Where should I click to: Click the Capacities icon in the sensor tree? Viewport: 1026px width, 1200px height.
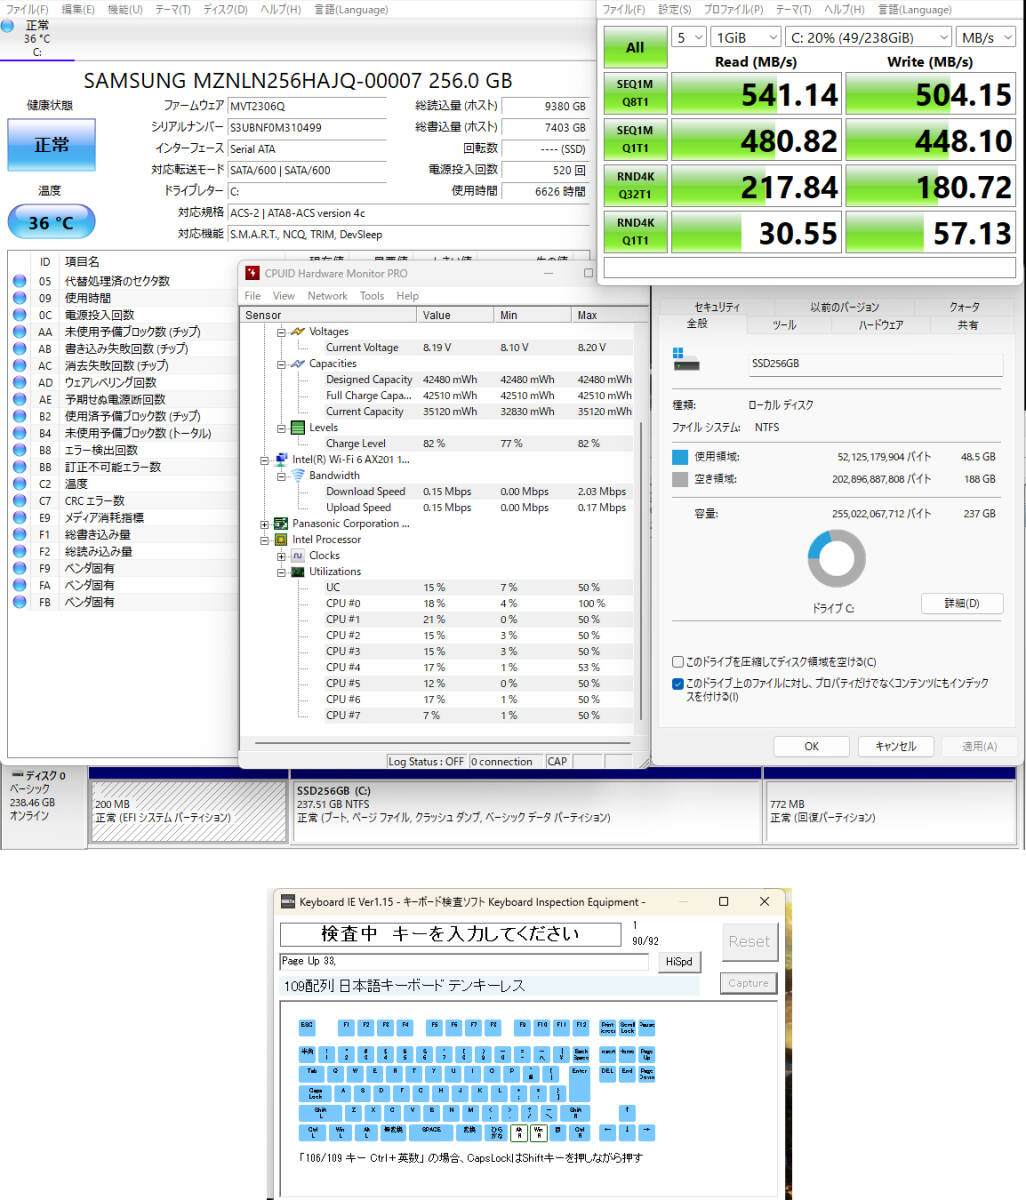[x=297, y=363]
